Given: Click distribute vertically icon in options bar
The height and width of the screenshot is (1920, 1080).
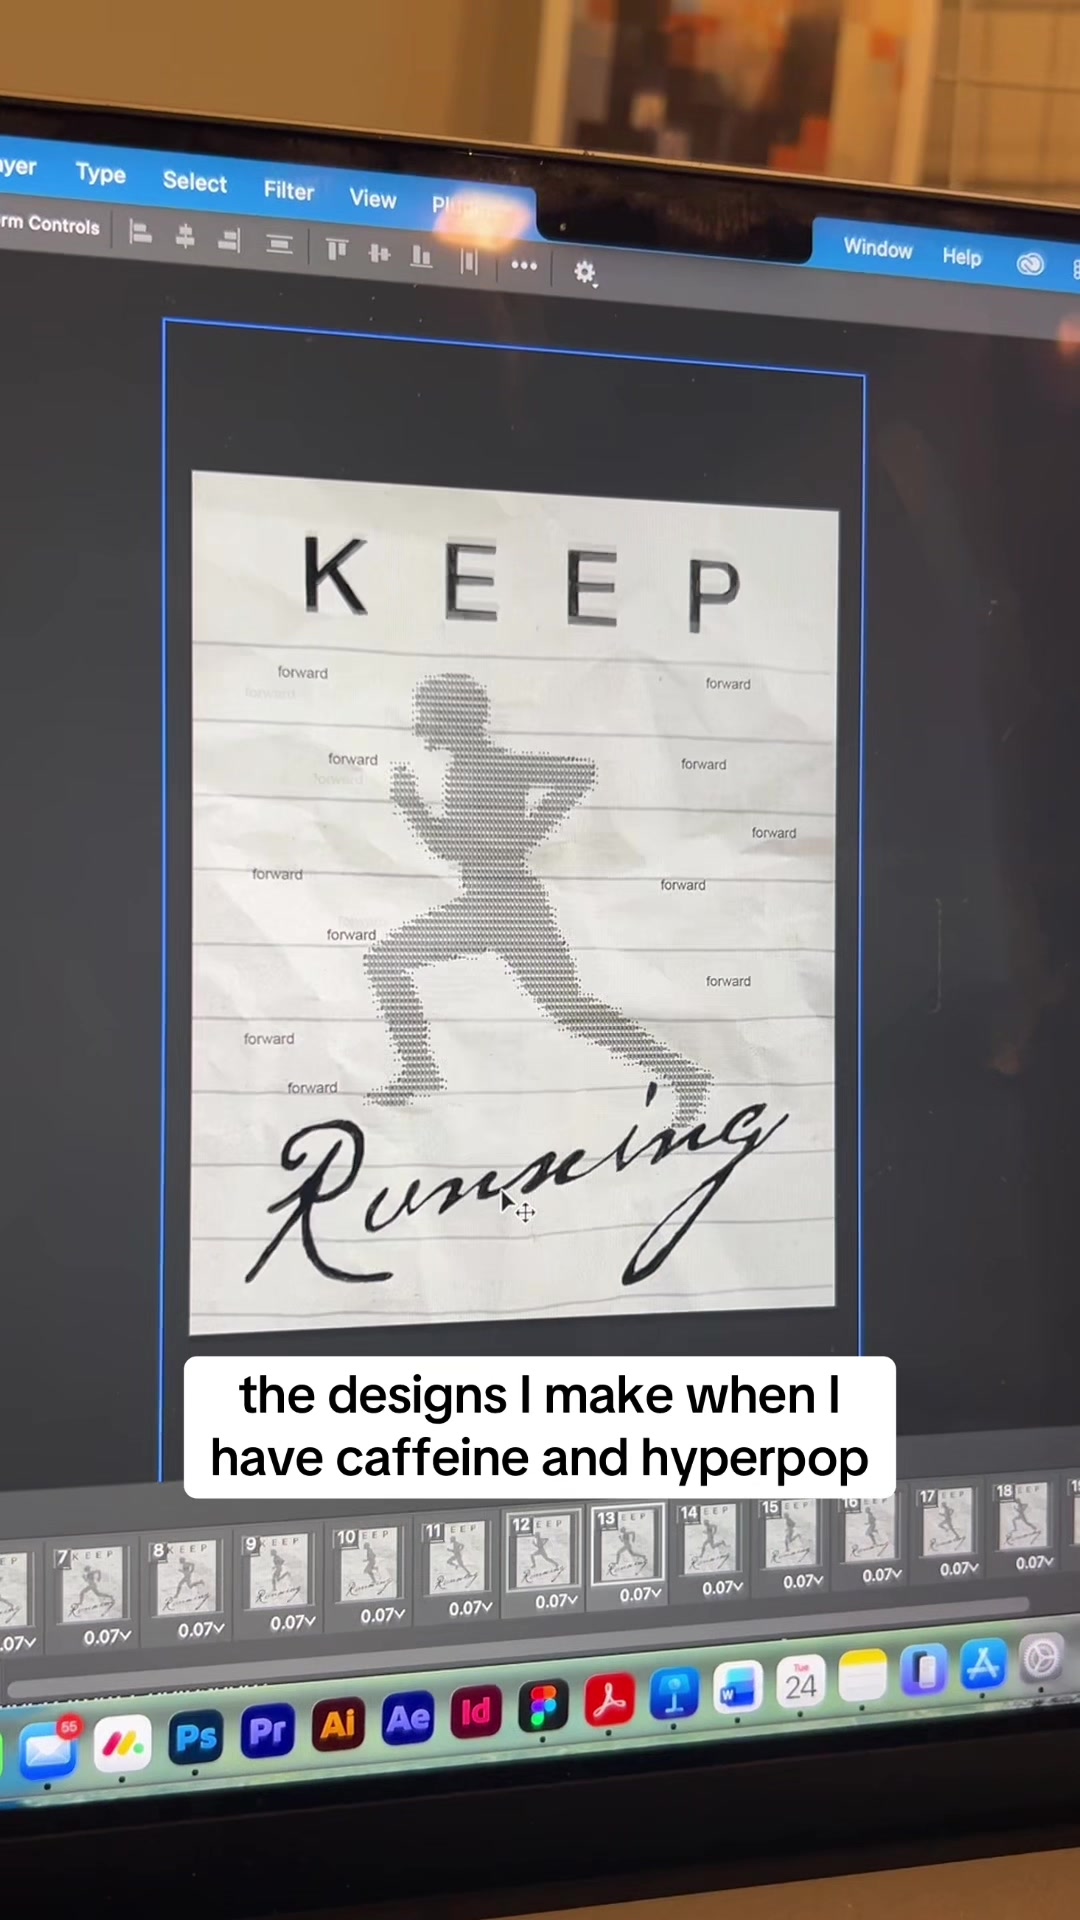Looking at the screenshot, I should (280, 244).
